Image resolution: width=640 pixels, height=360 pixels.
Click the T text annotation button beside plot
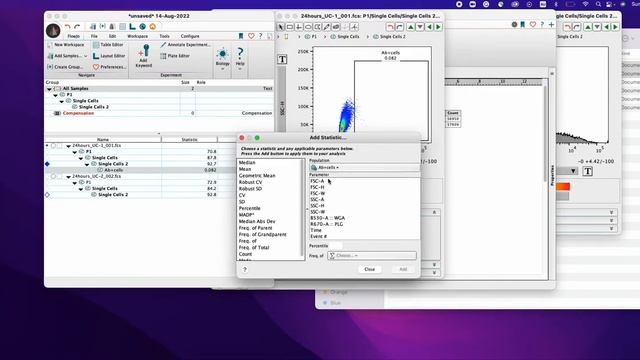click(x=282, y=59)
